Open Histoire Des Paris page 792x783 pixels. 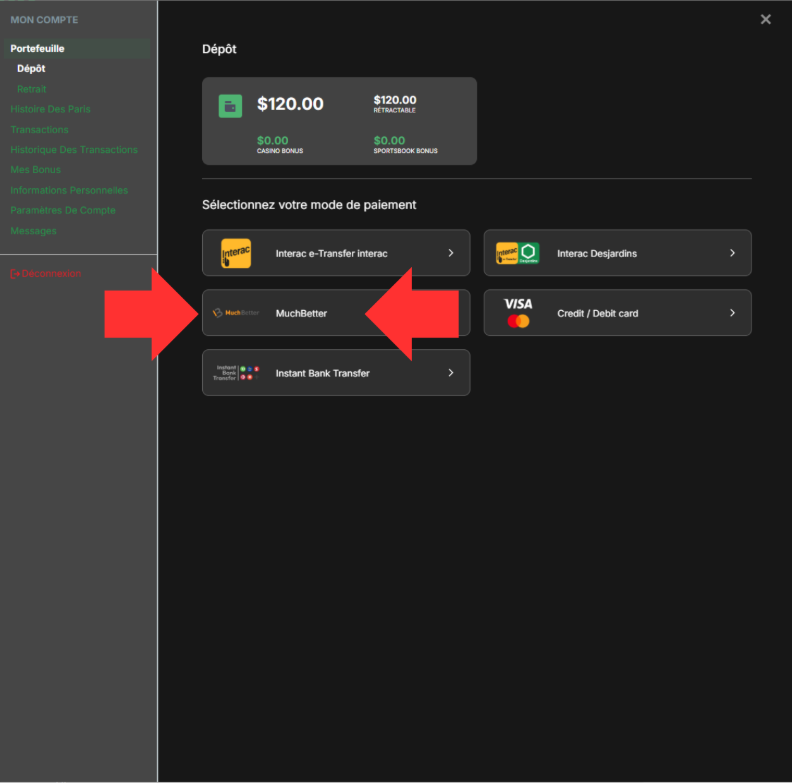coord(50,109)
